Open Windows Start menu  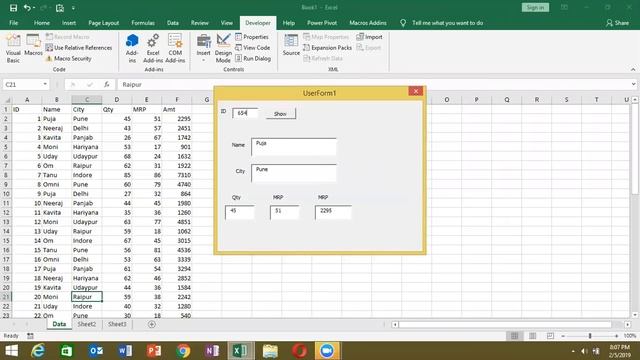point(11,351)
